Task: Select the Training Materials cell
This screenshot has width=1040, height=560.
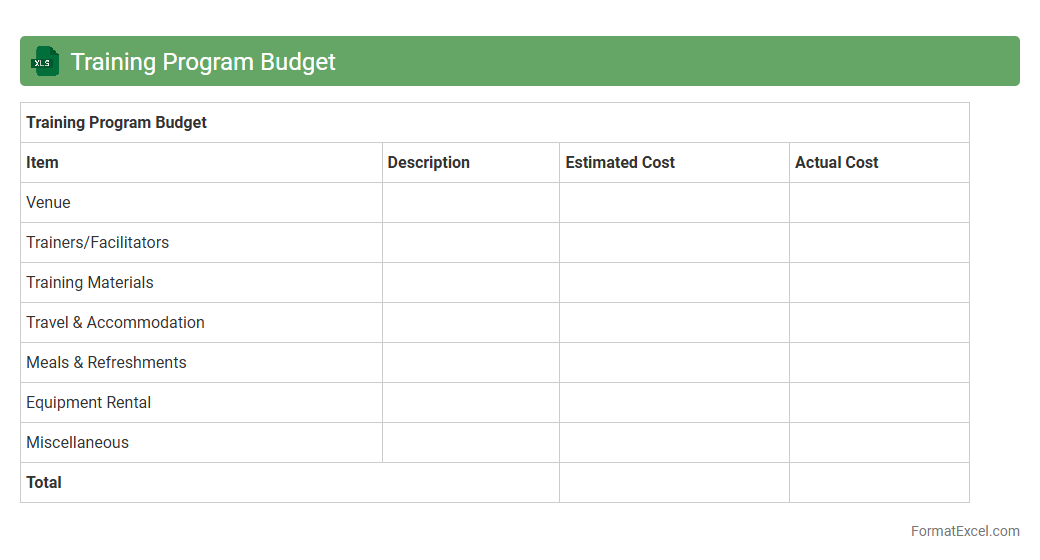Action: pyautogui.click(x=90, y=282)
